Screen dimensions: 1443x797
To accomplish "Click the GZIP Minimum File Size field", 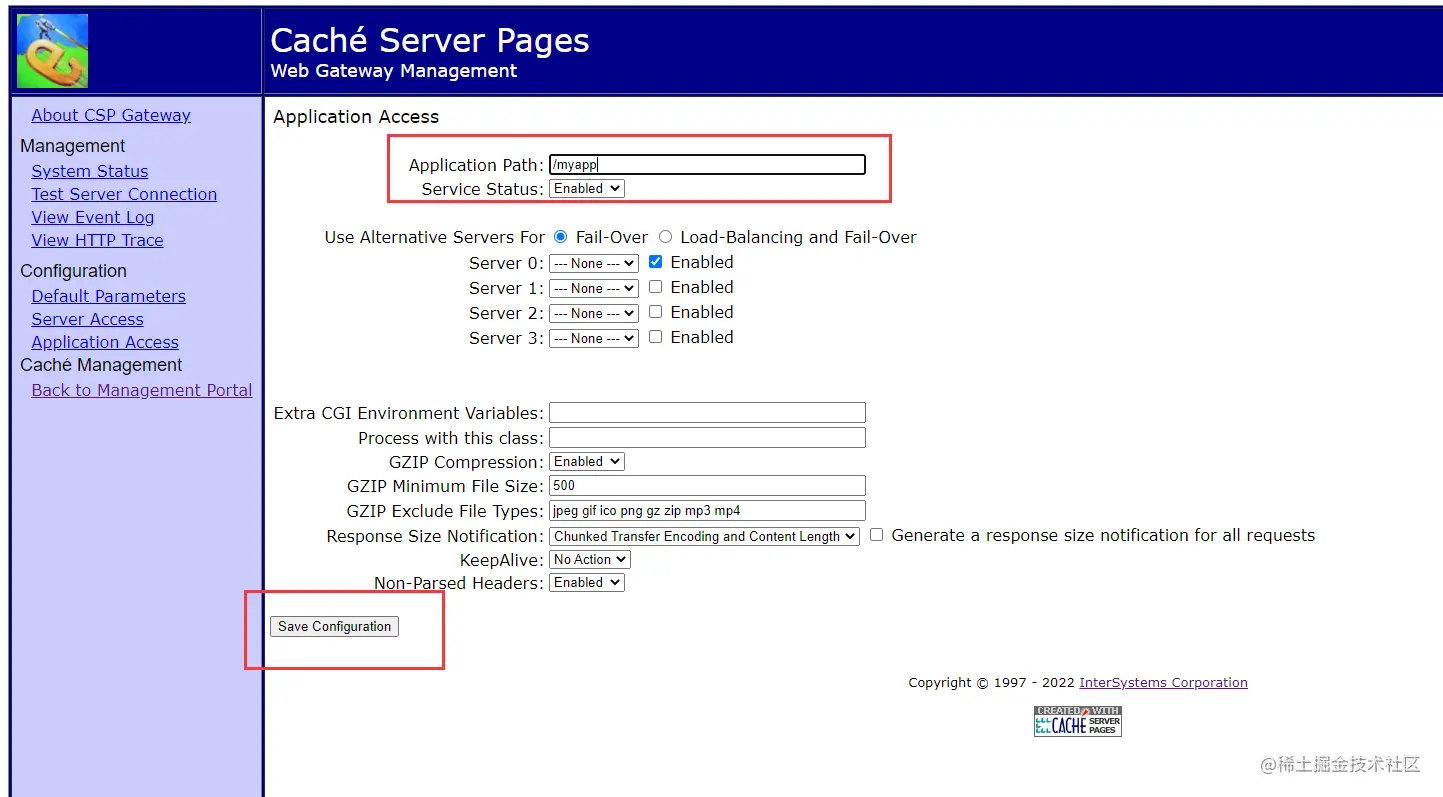I will point(707,486).
